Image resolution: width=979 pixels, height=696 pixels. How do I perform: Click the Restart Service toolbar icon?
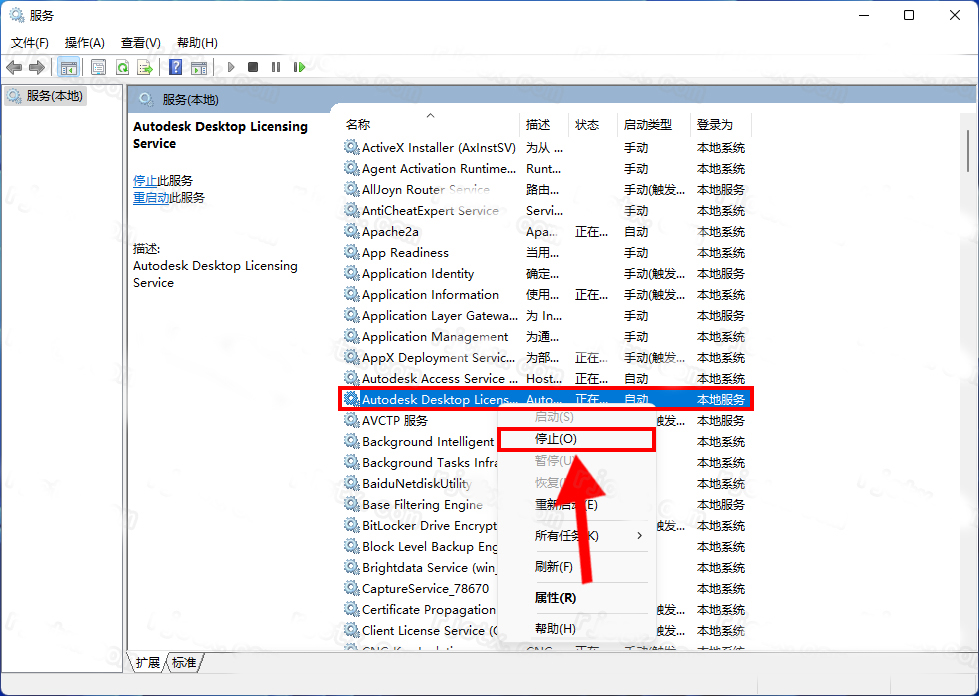pos(299,67)
